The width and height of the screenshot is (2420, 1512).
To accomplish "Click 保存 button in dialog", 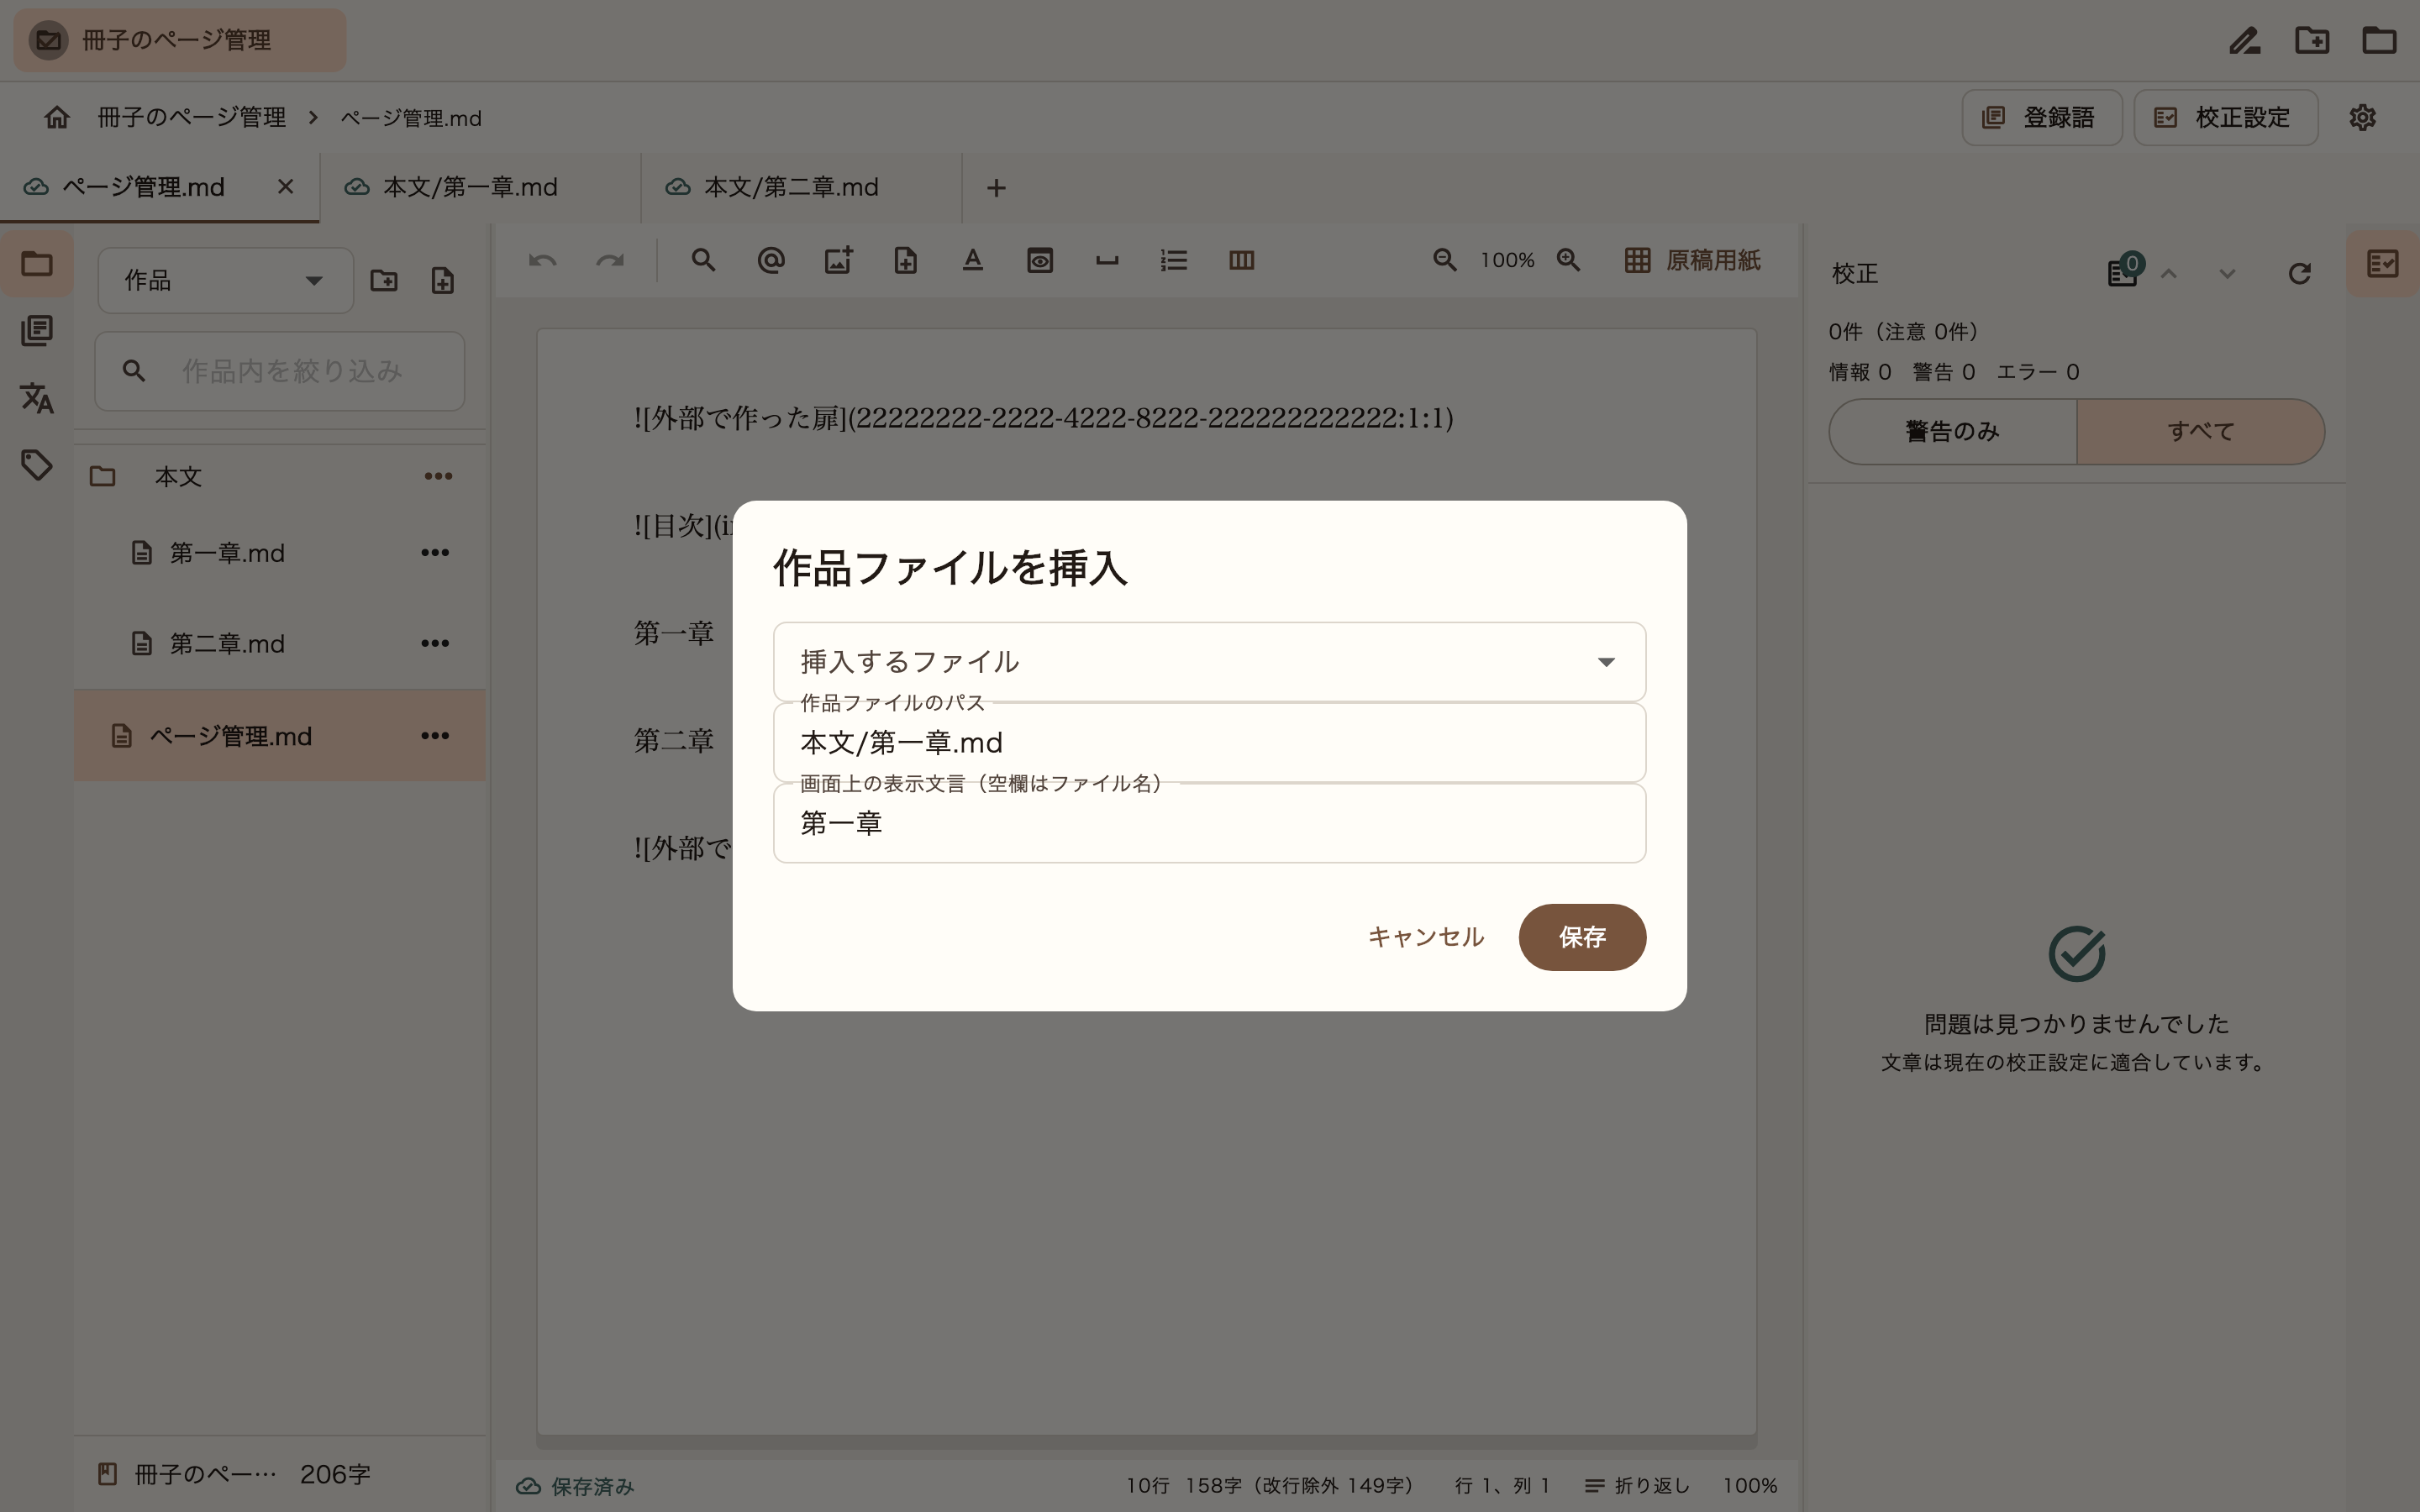I will coord(1582,937).
